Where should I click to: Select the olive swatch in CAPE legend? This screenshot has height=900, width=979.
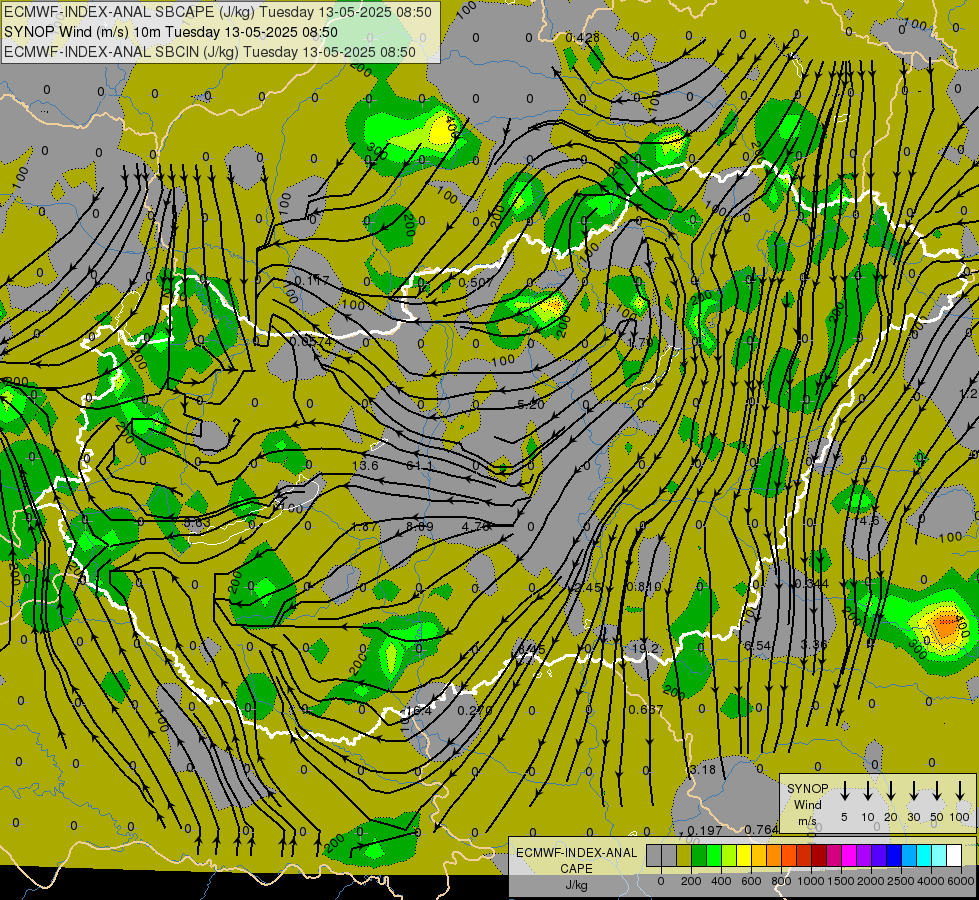point(684,855)
